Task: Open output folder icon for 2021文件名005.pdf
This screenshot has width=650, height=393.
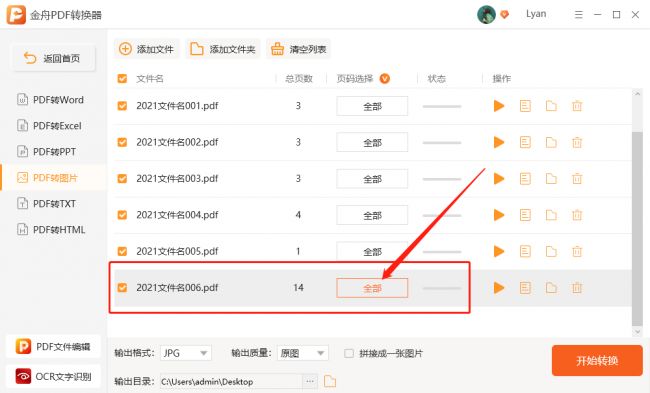Action: (551, 251)
